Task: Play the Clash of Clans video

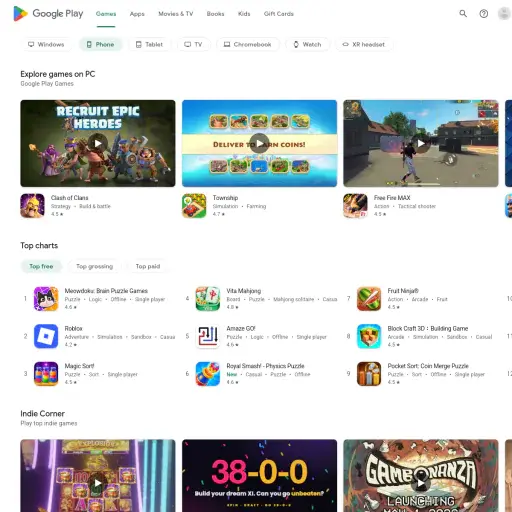Action: [x=98, y=143]
